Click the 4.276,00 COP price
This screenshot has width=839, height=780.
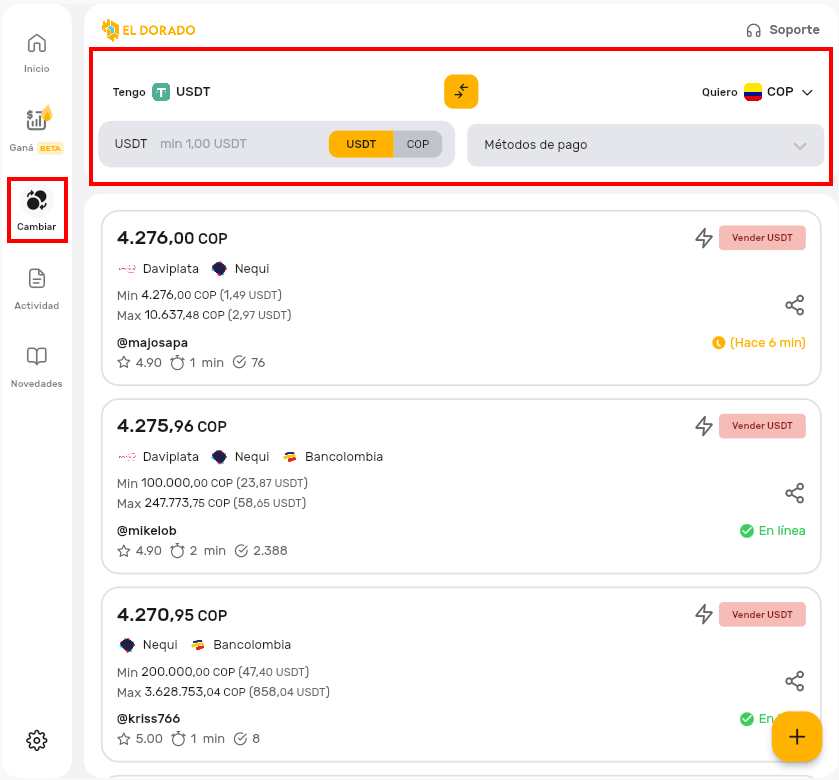tap(172, 238)
